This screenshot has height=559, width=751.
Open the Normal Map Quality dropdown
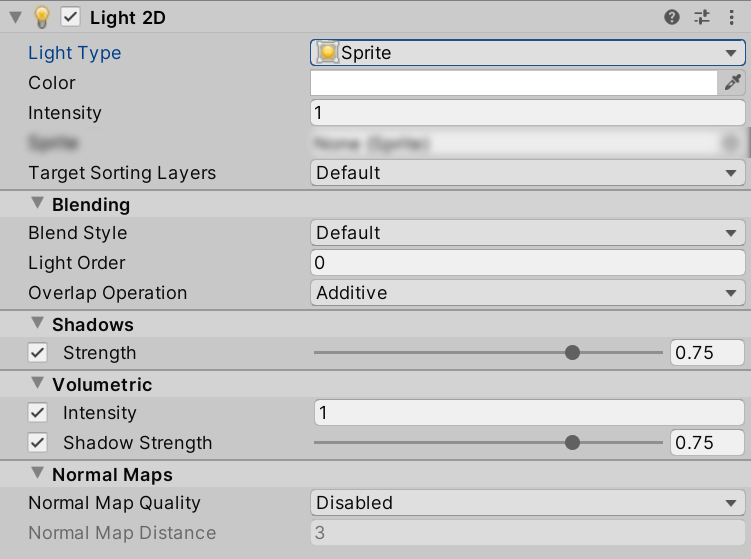coord(527,503)
